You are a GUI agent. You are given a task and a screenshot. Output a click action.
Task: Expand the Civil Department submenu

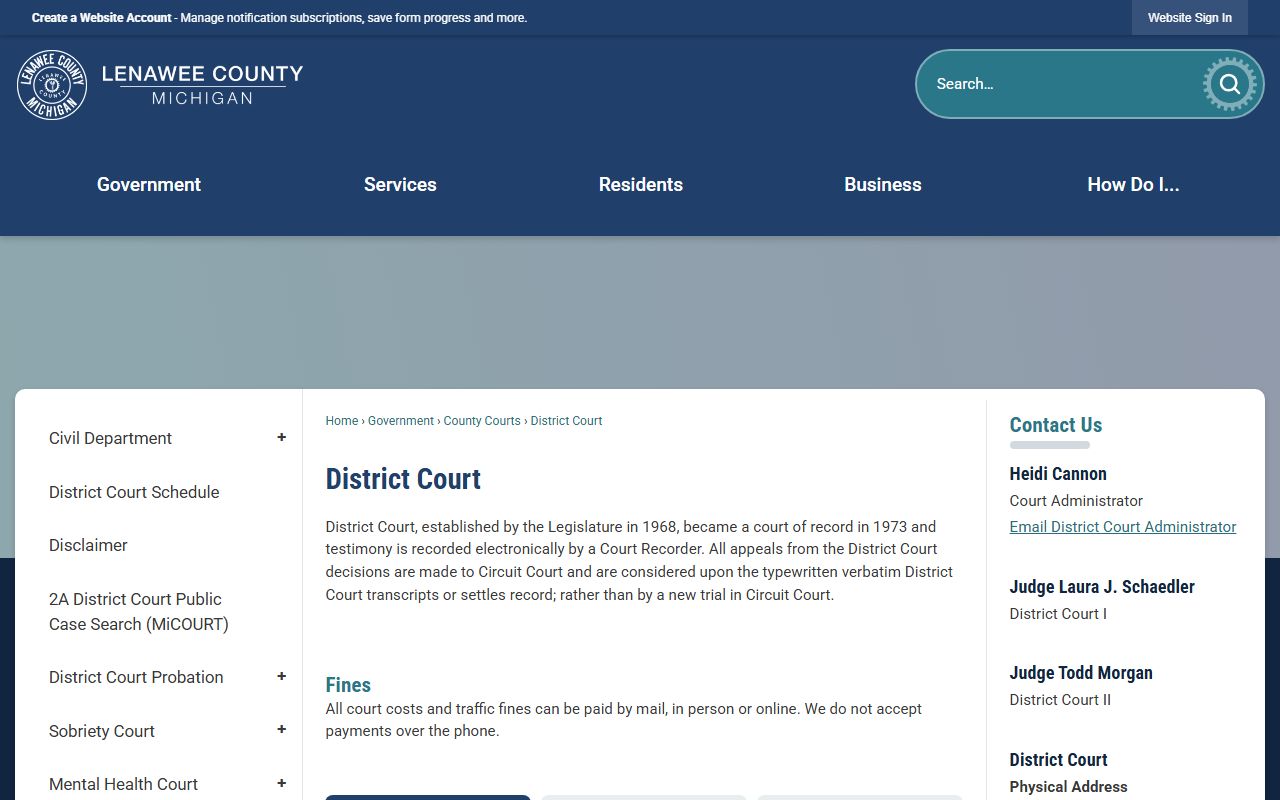[x=281, y=438]
